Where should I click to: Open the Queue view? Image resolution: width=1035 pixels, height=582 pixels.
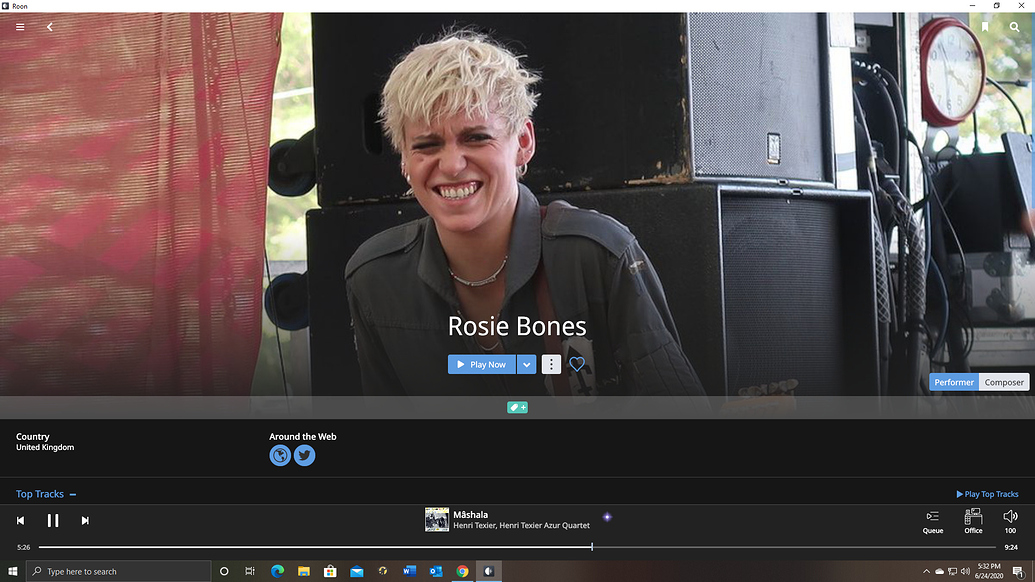(x=932, y=520)
